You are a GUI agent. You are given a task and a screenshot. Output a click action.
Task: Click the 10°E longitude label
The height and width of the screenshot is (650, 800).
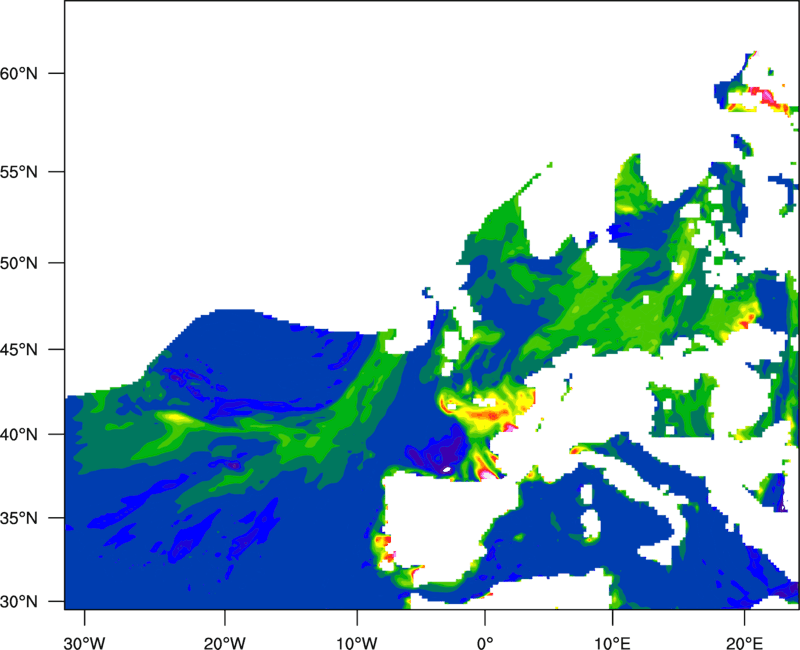612,643
